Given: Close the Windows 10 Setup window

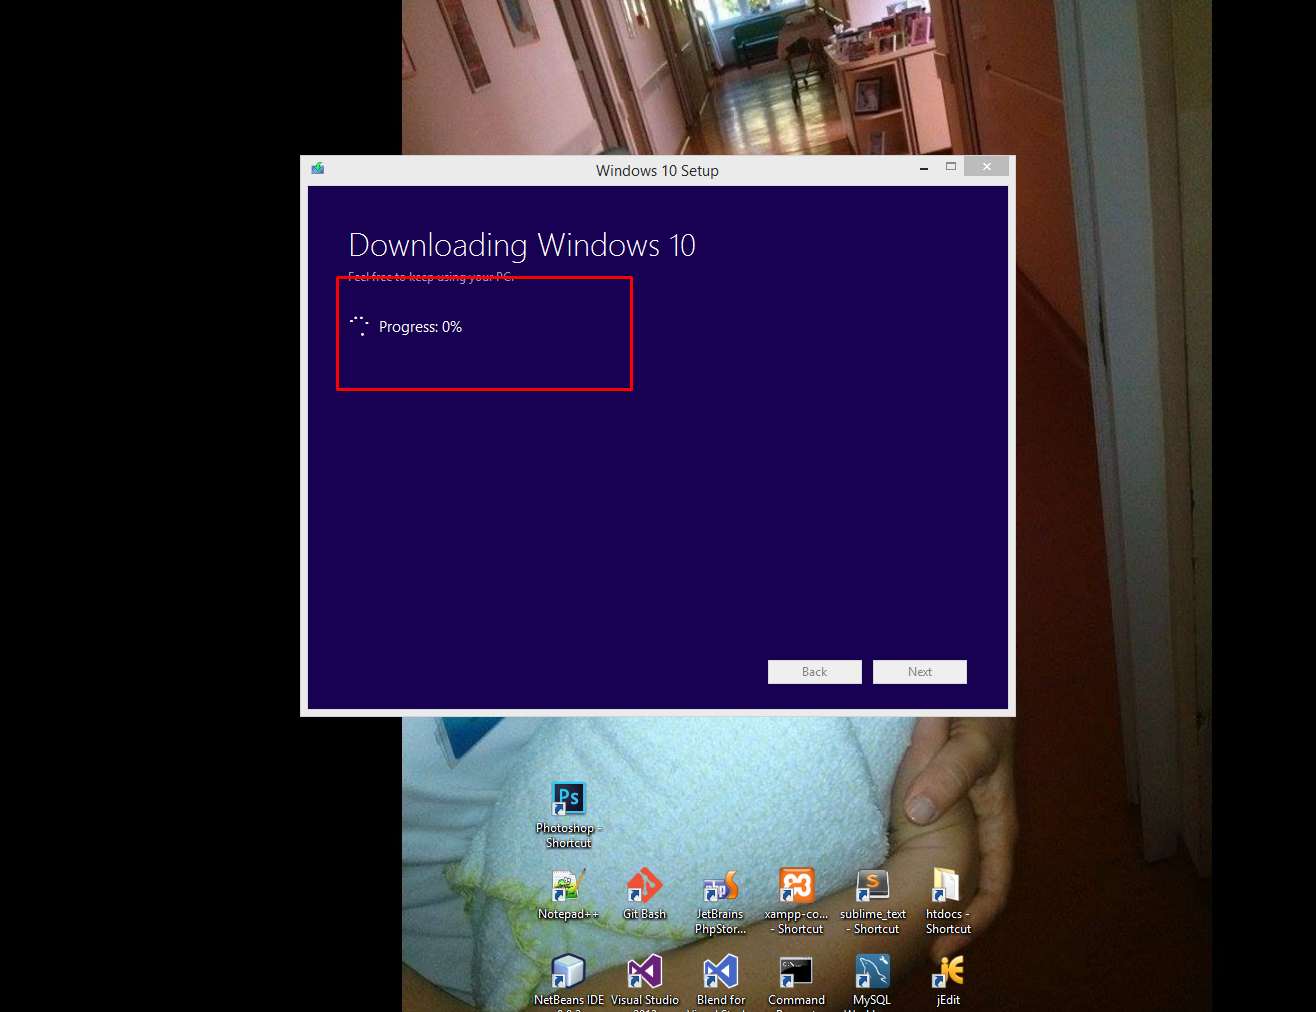Looking at the screenshot, I should (x=986, y=167).
